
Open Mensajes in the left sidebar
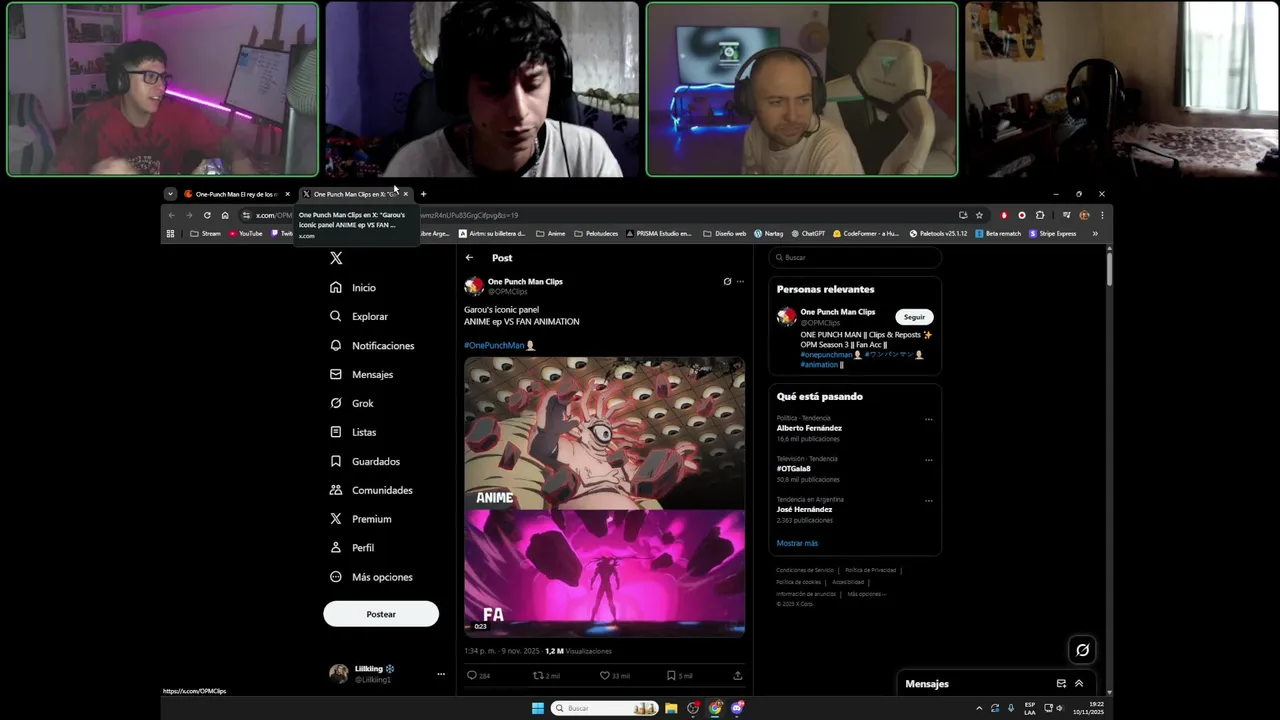tap(361, 374)
